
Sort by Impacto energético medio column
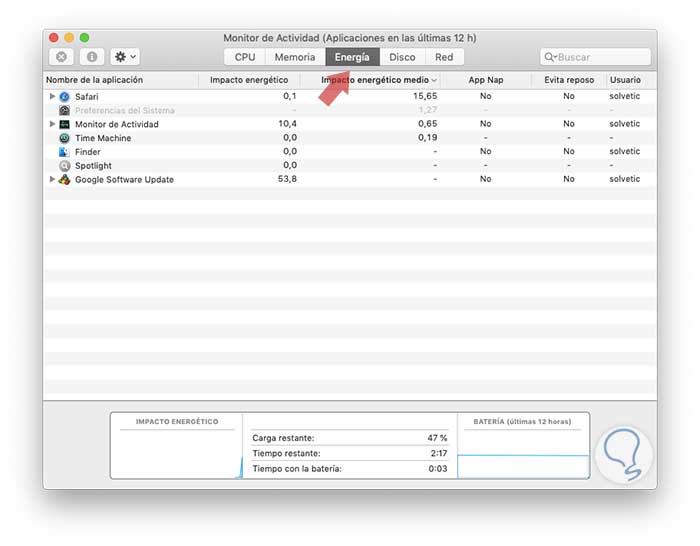(371, 80)
